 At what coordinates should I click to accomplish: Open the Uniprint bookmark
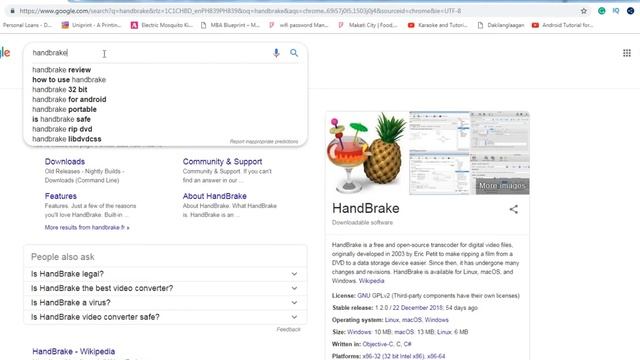[x=91, y=25]
